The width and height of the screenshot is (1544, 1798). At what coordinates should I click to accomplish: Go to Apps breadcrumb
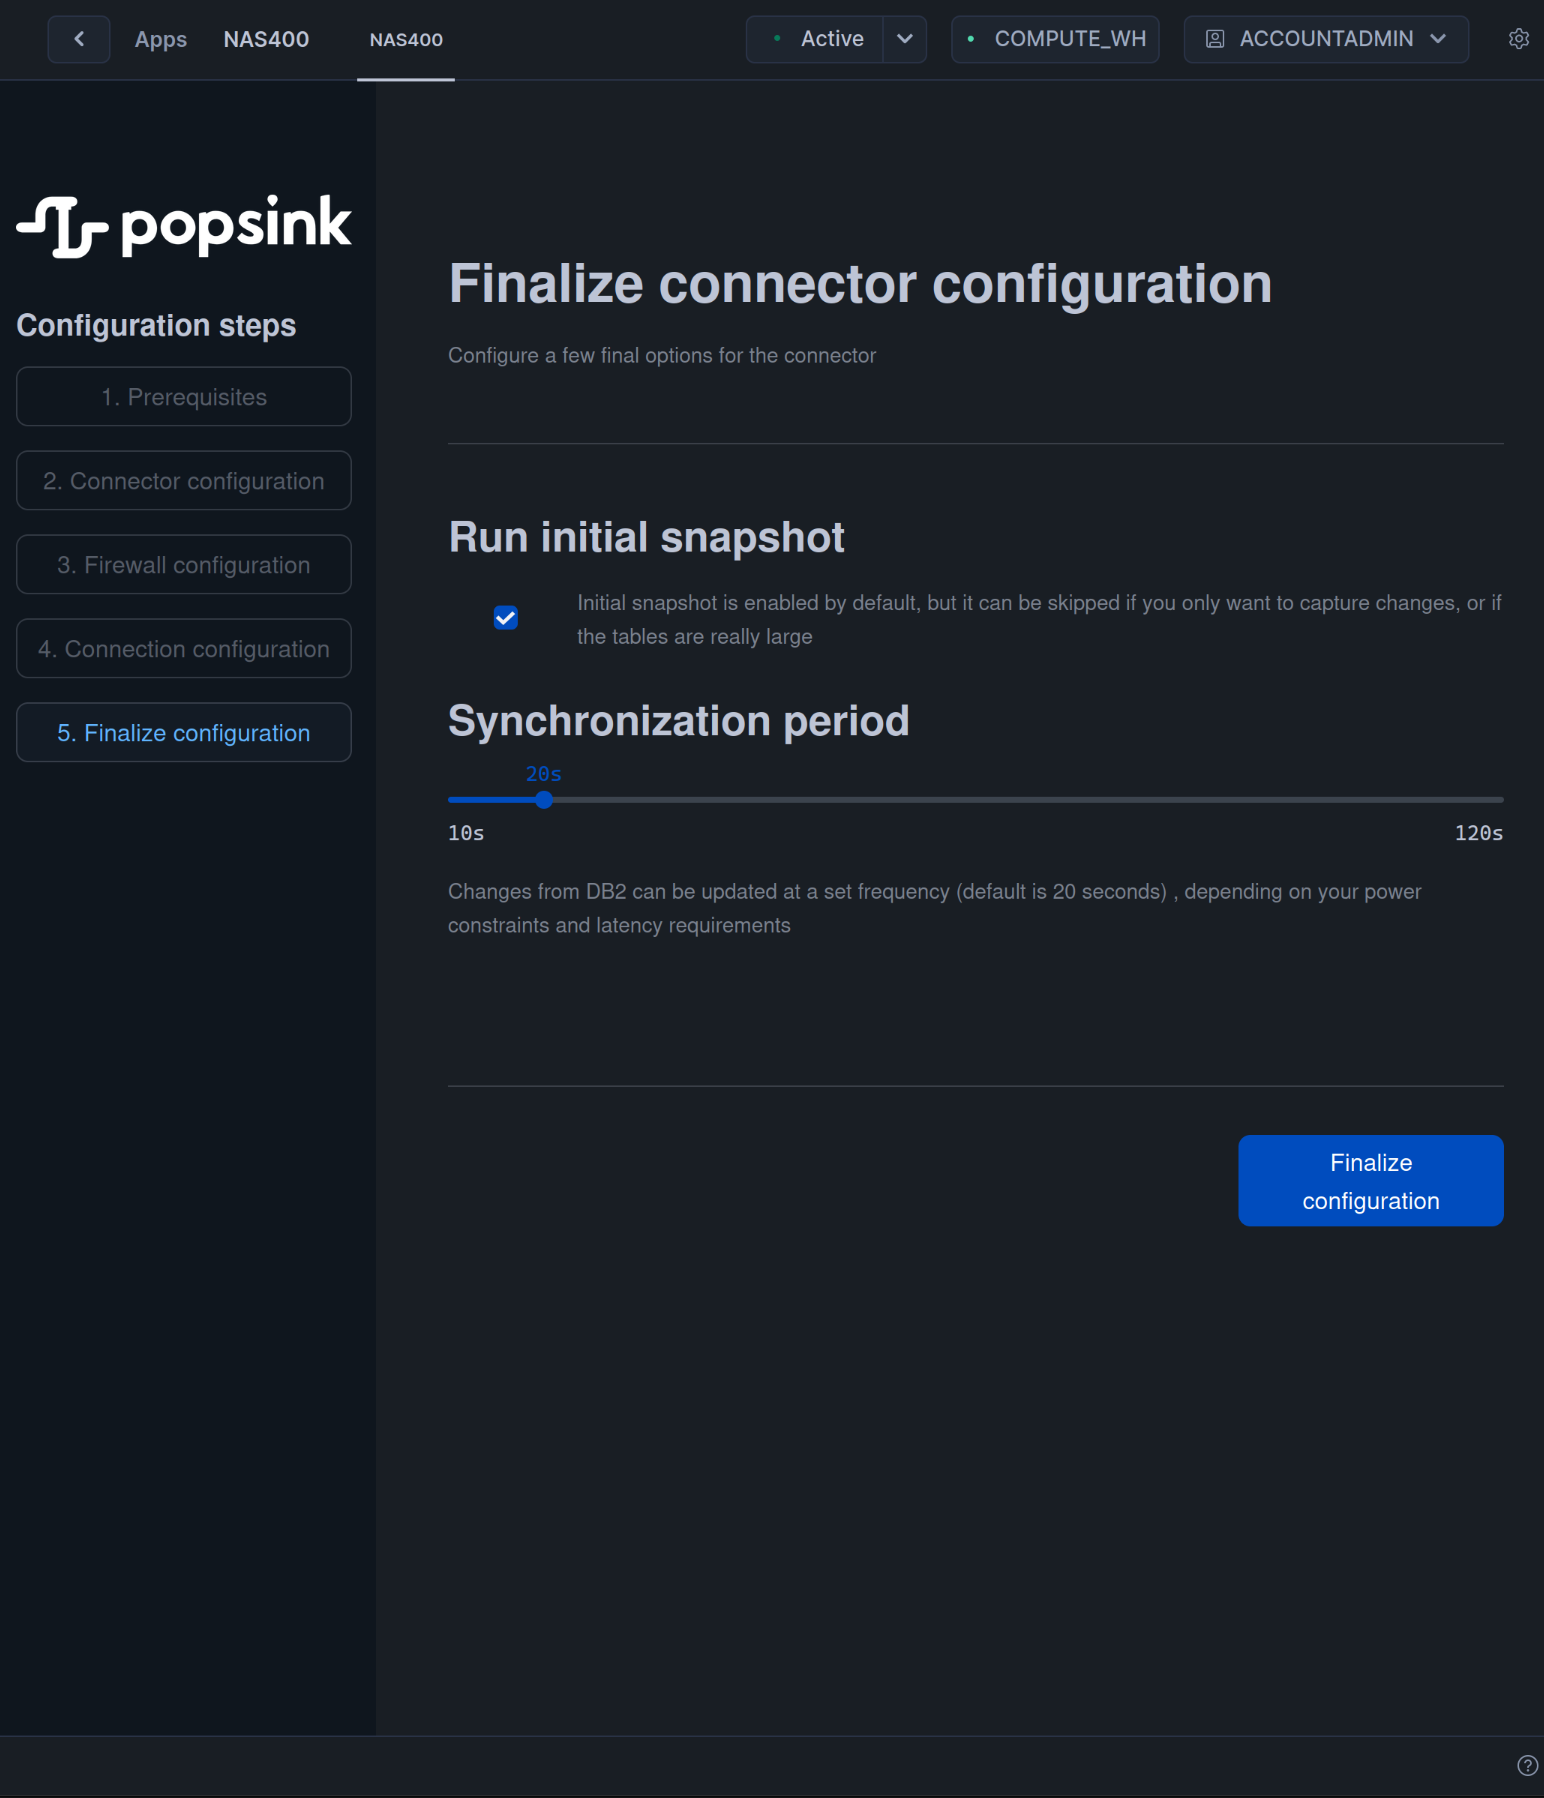click(x=161, y=39)
